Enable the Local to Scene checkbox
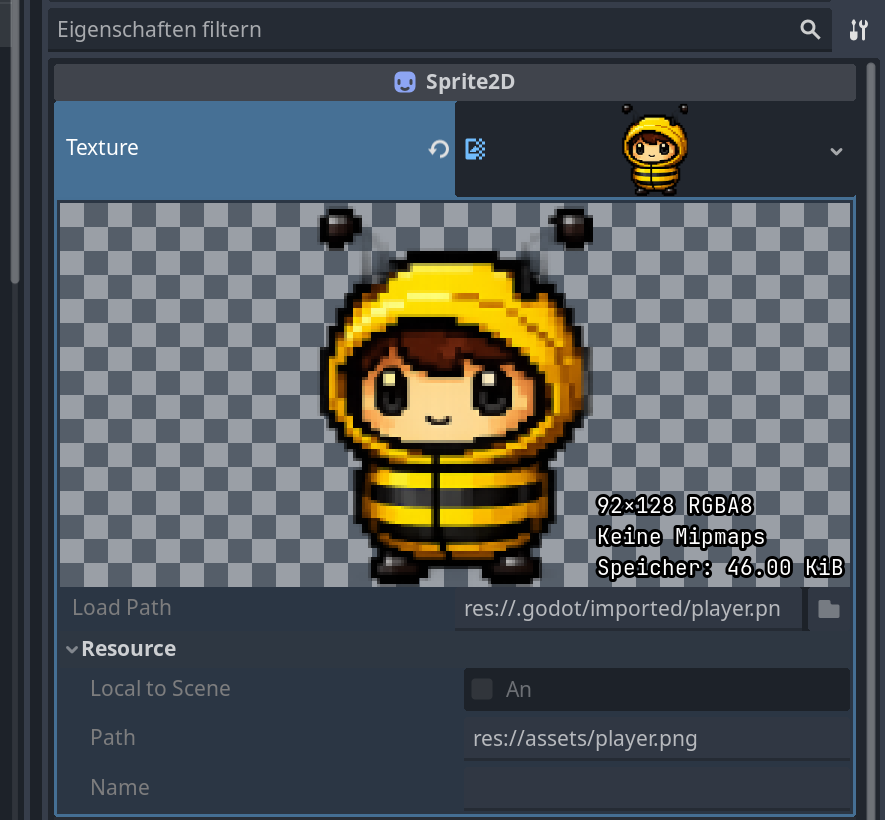 (482, 689)
